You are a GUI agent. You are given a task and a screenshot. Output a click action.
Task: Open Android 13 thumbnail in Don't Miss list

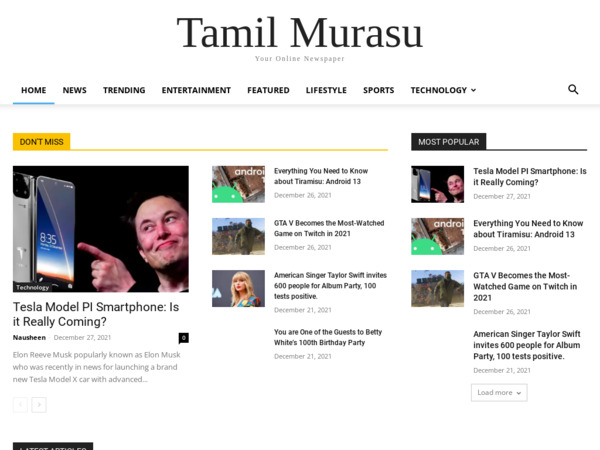(x=238, y=184)
